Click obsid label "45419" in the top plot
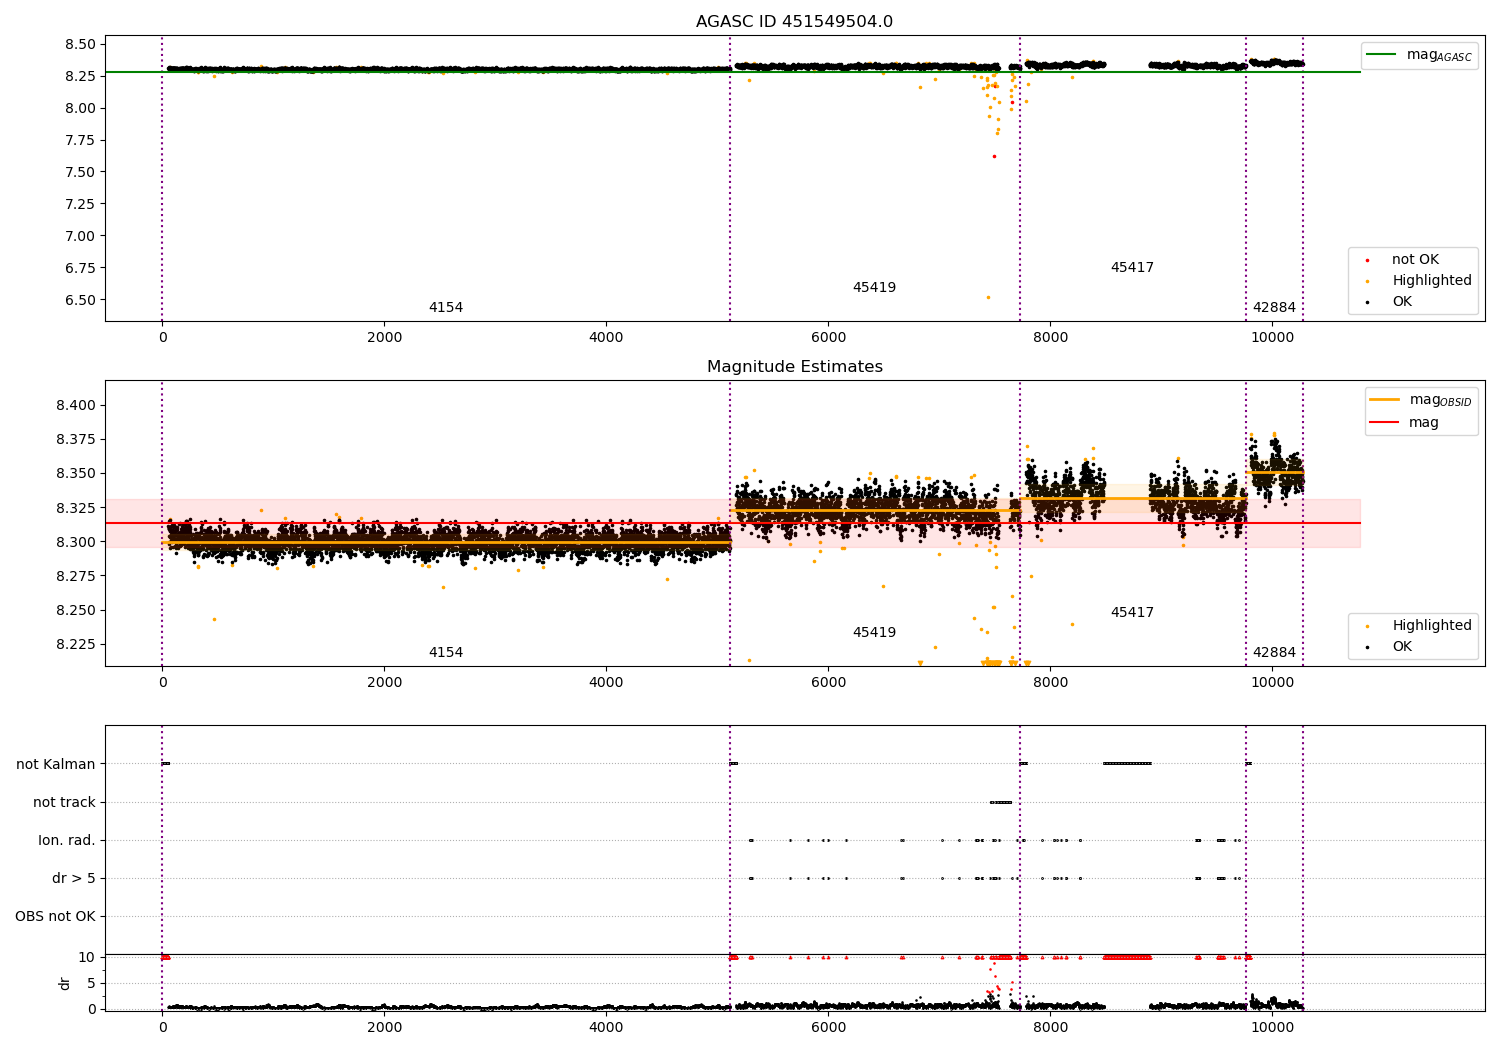1500x1050 pixels. coord(874,288)
